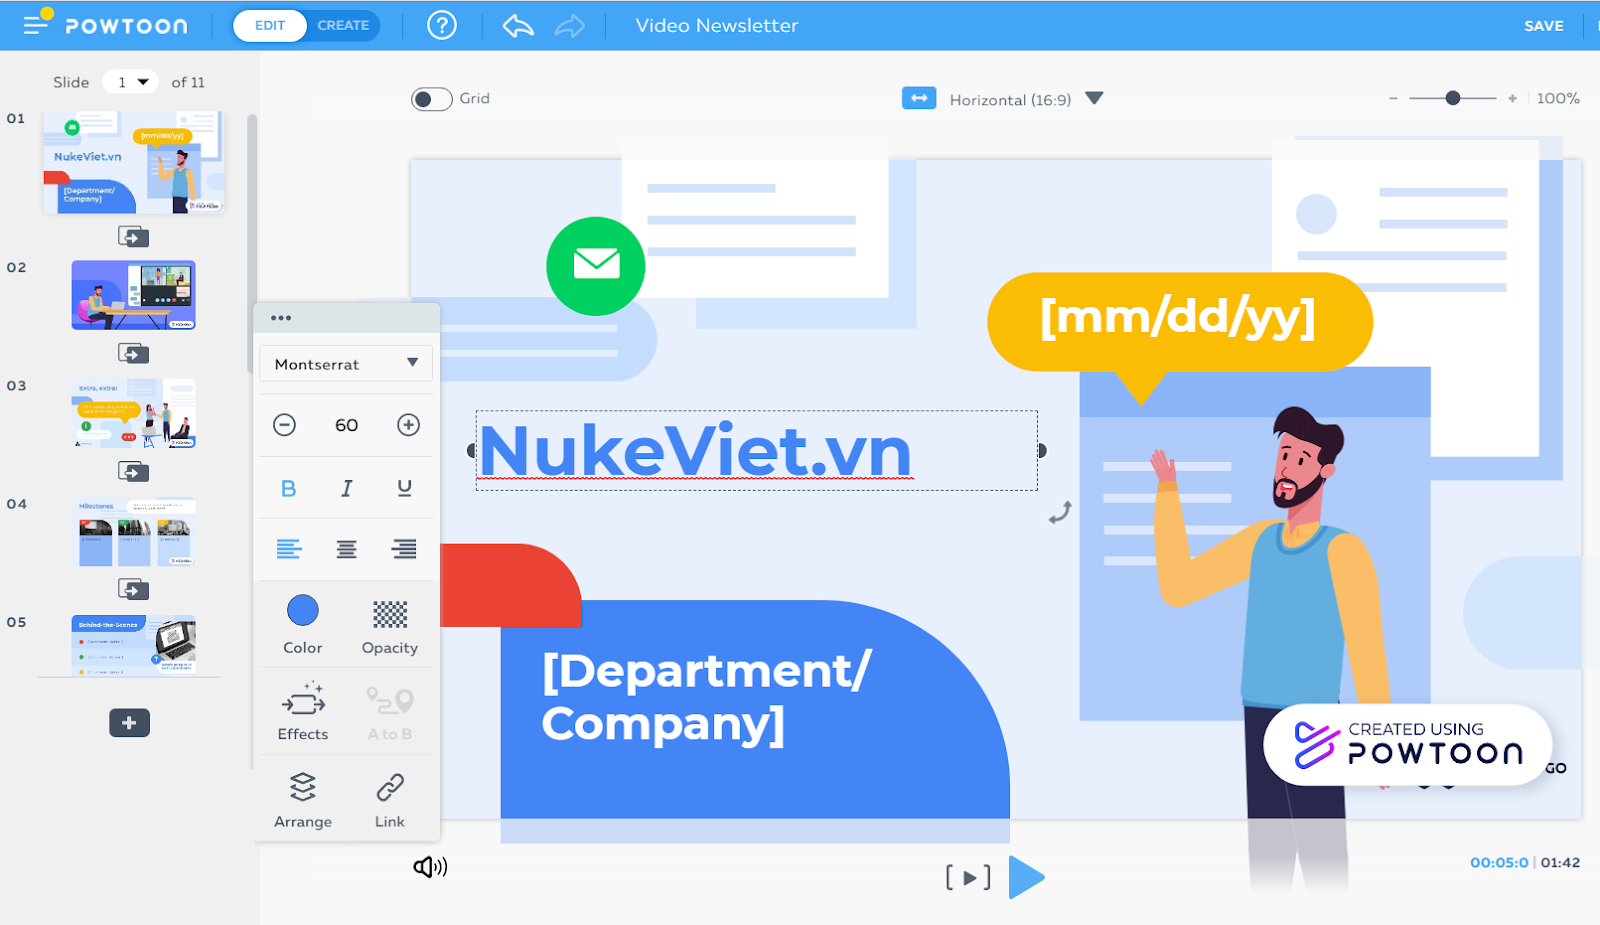Zoom in with the plus sign
1600x925 pixels.
pos(1512,98)
